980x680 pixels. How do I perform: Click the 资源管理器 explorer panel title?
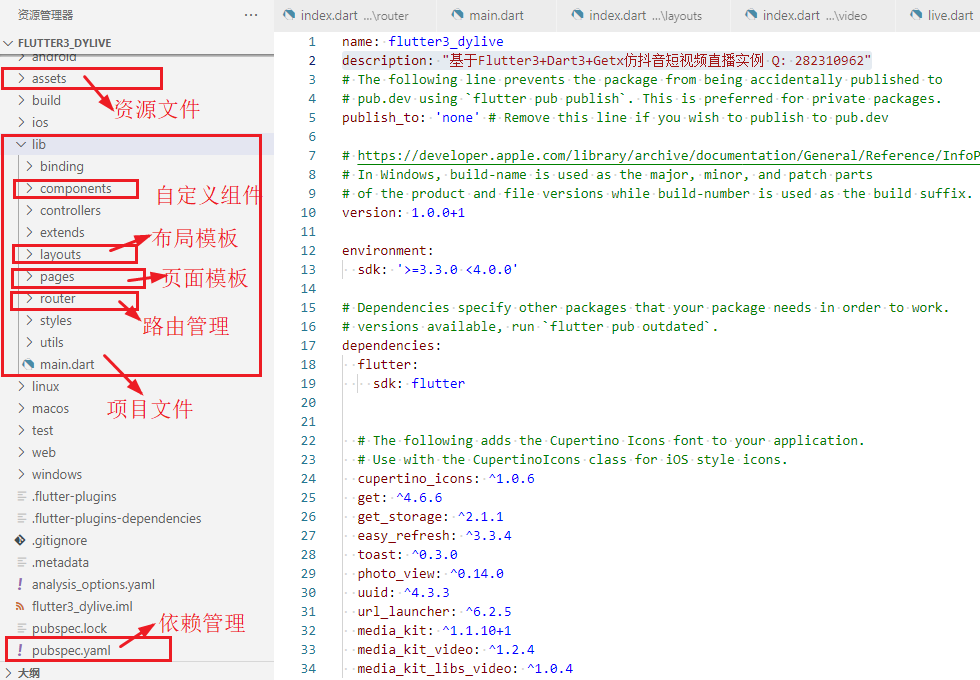pyautogui.click(x=45, y=15)
